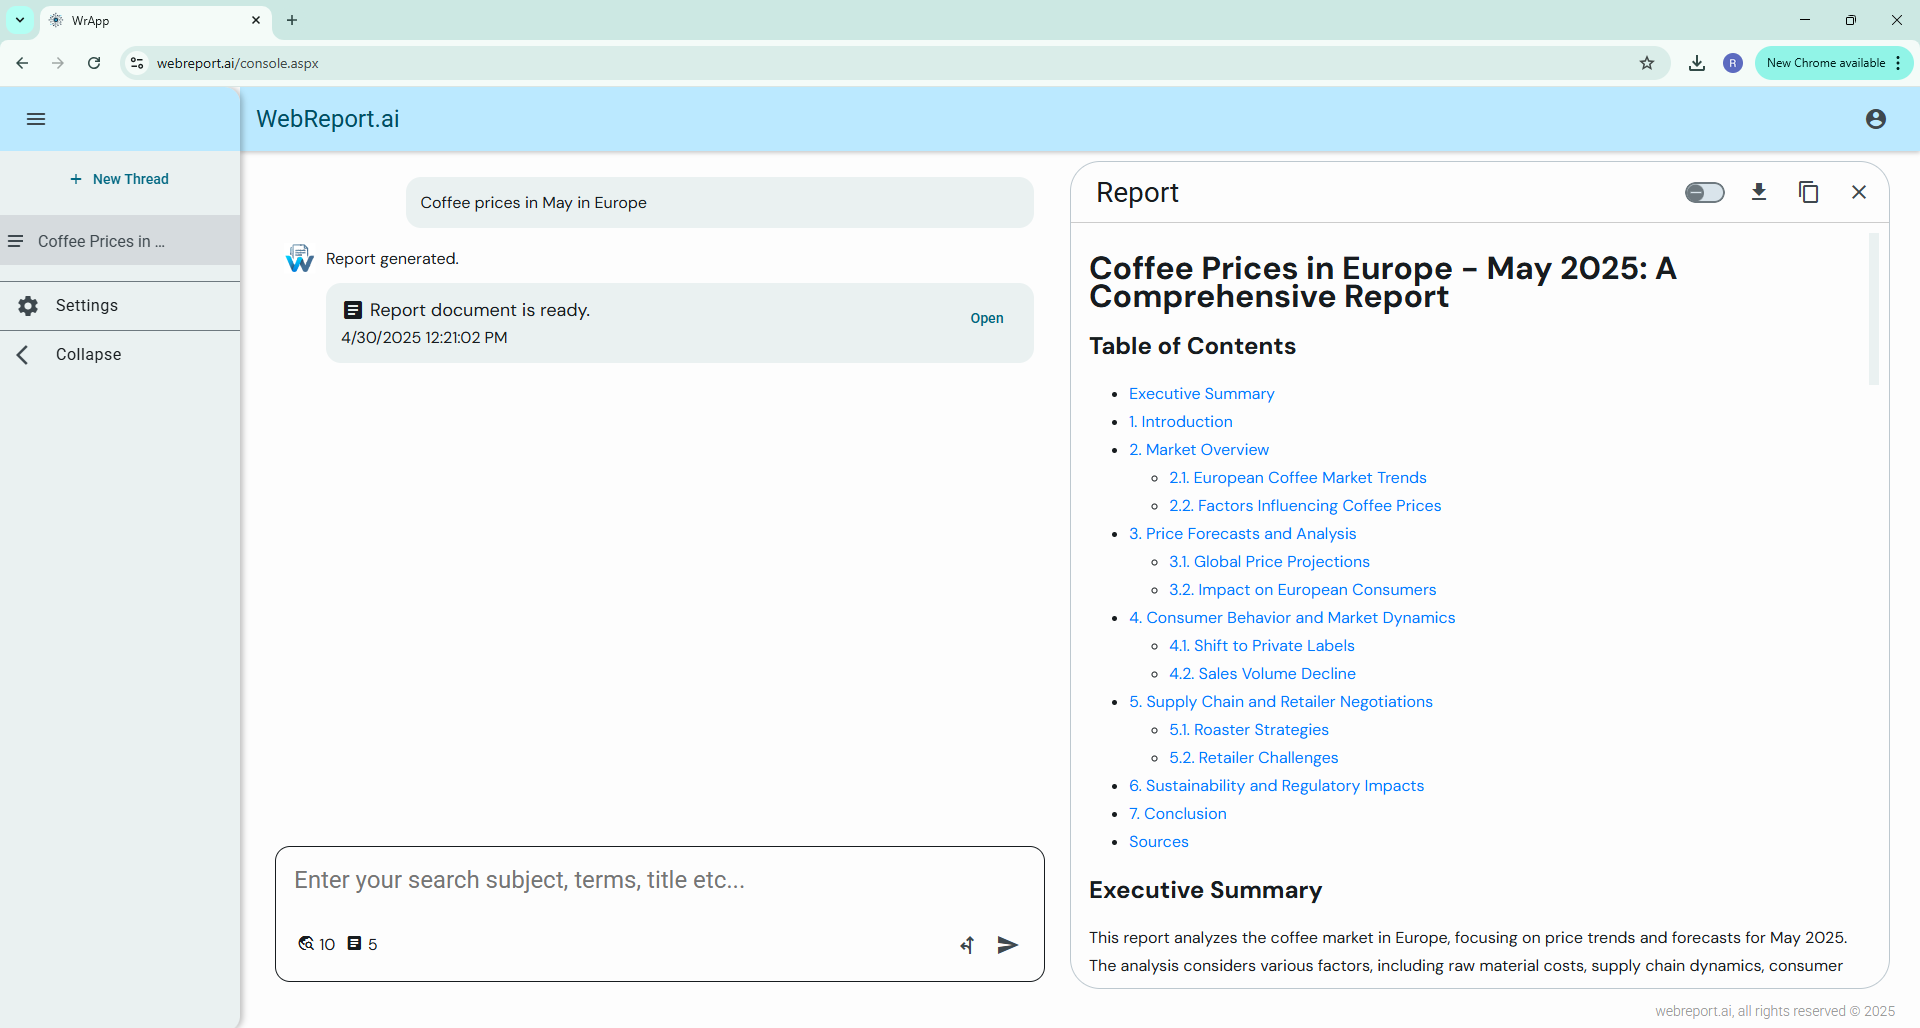Jump to 7. Conclusion
This screenshot has height=1028, width=1920.
point(1177,814)
